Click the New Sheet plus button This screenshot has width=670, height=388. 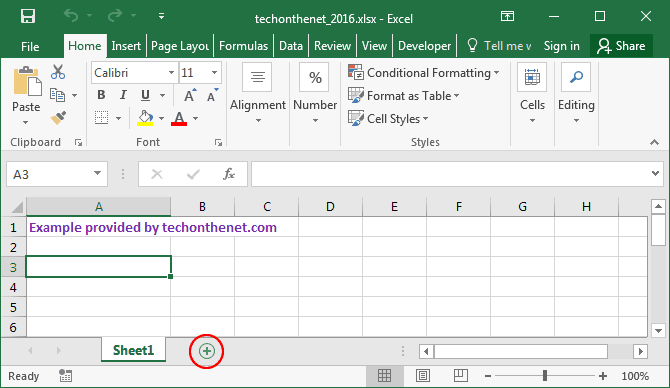[x=206, y=351]
